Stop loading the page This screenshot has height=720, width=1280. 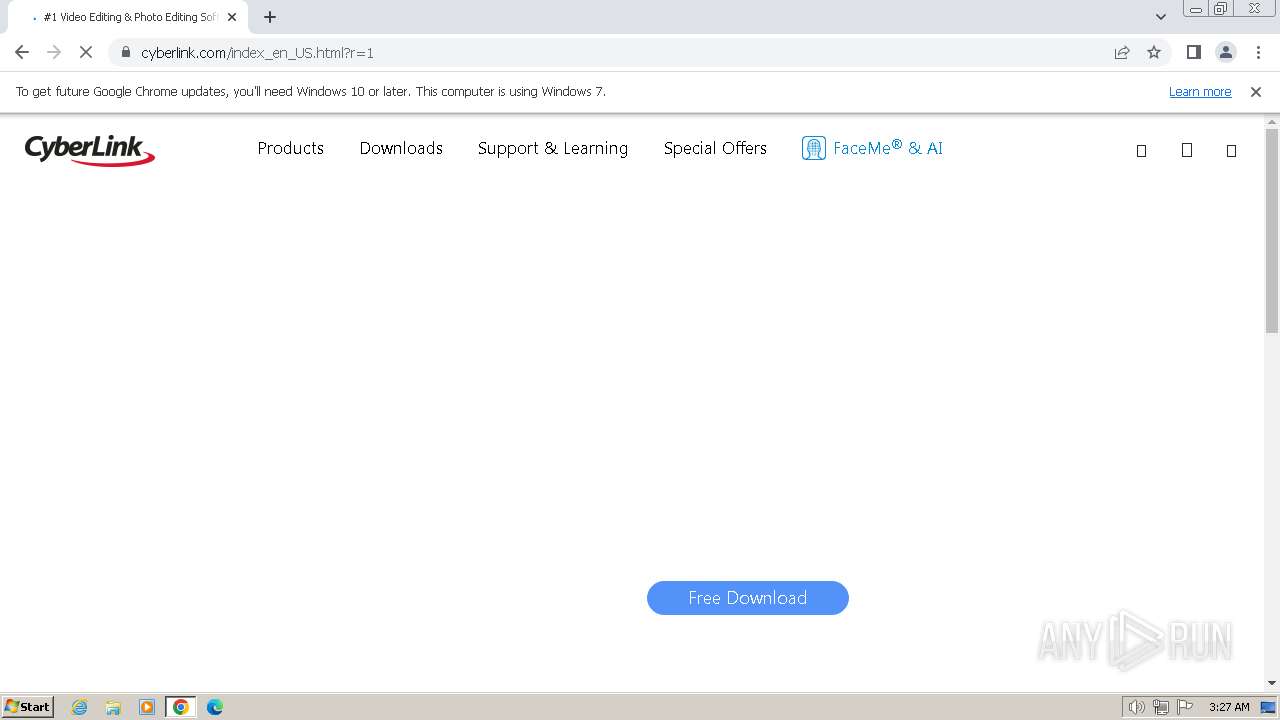(x=86, y=52)
